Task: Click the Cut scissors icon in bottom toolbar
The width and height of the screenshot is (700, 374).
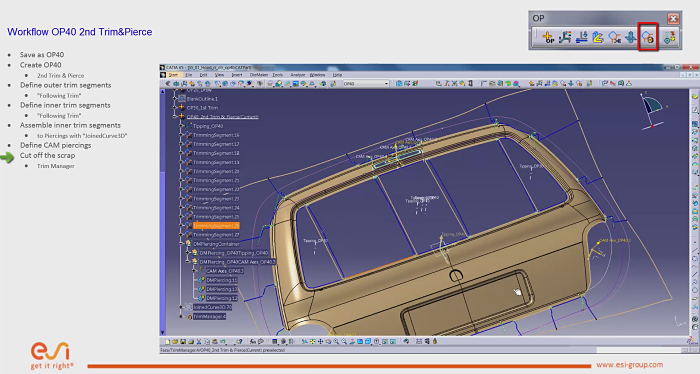Action: point(199,341)
